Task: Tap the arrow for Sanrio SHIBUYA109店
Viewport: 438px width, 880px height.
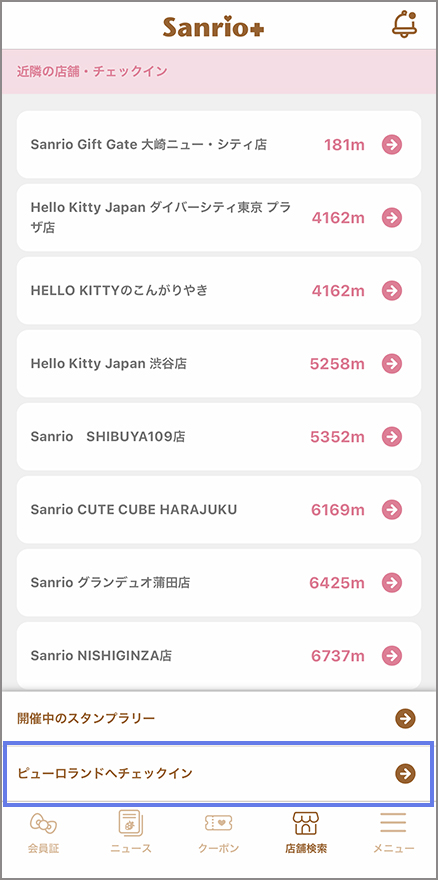Action: click(392, 437)
